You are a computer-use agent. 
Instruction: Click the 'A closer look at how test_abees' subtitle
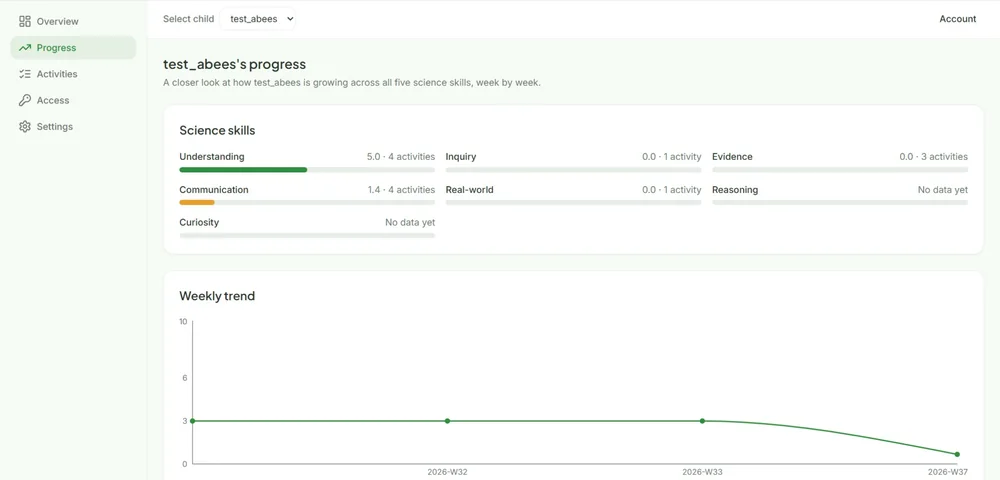[x=352, y=83]
